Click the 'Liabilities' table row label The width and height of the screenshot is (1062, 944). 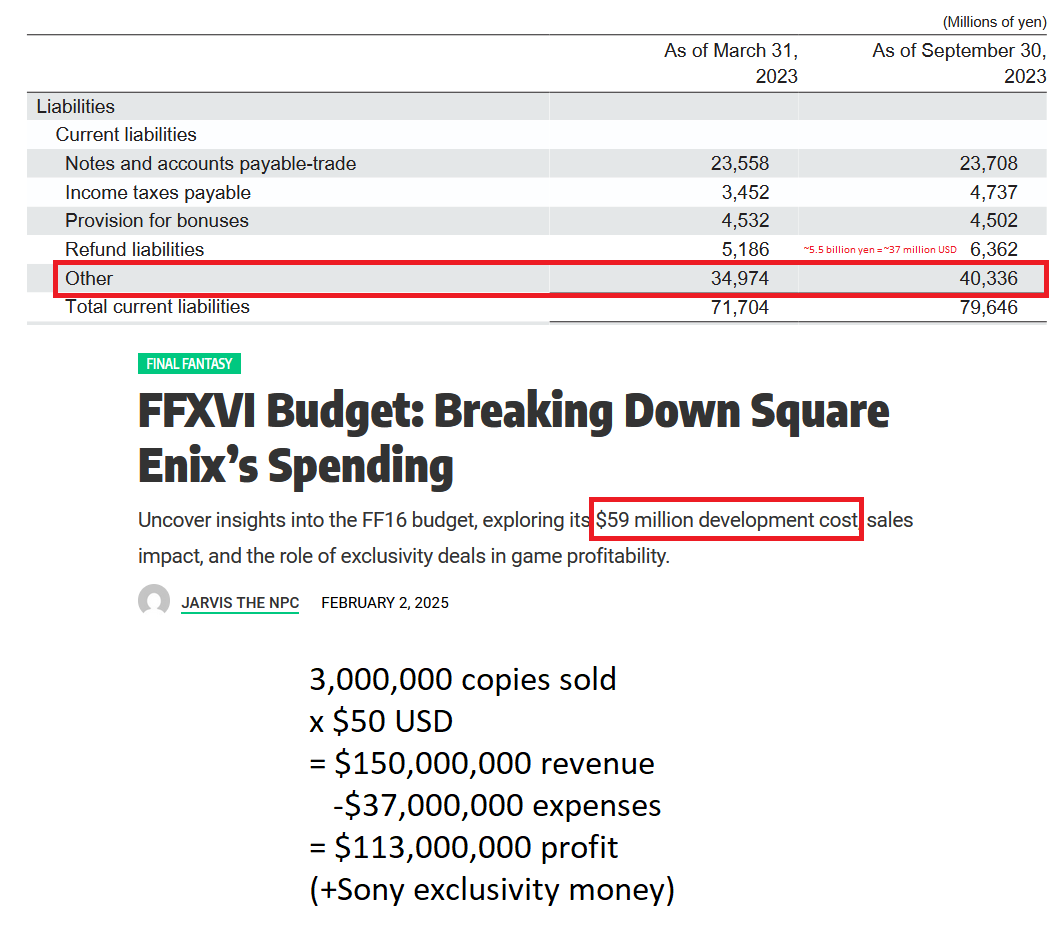click(x=76, y=106)
